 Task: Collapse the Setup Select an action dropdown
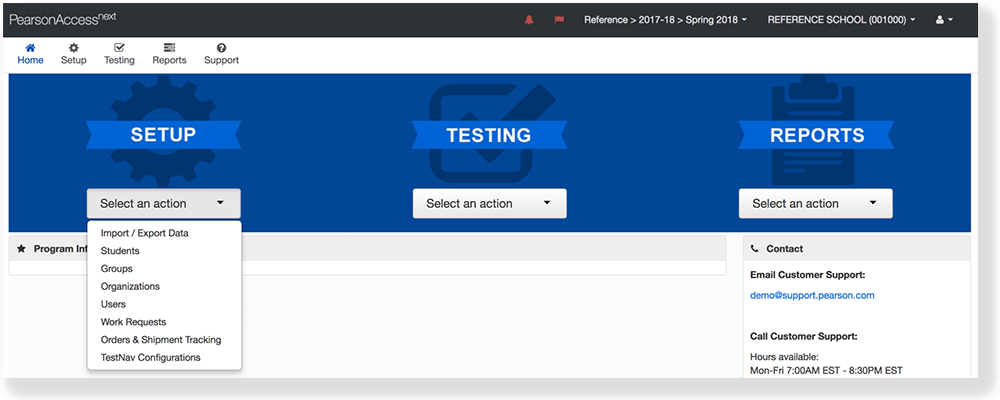click(x=163, y=204)
